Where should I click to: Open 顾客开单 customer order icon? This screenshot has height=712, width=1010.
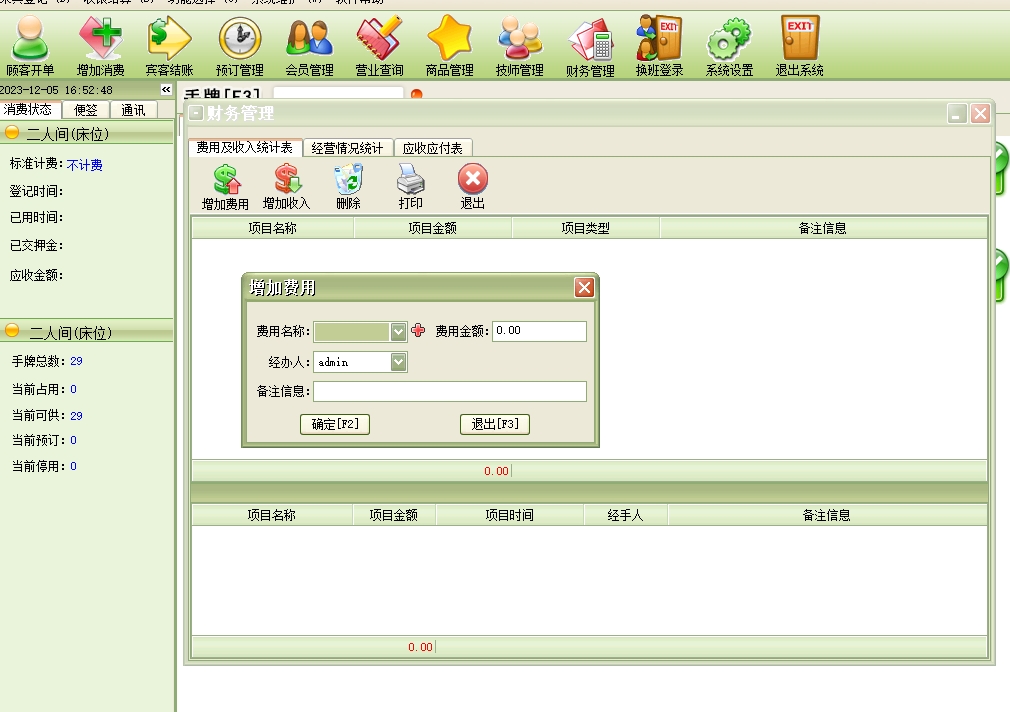click(30, 41)
